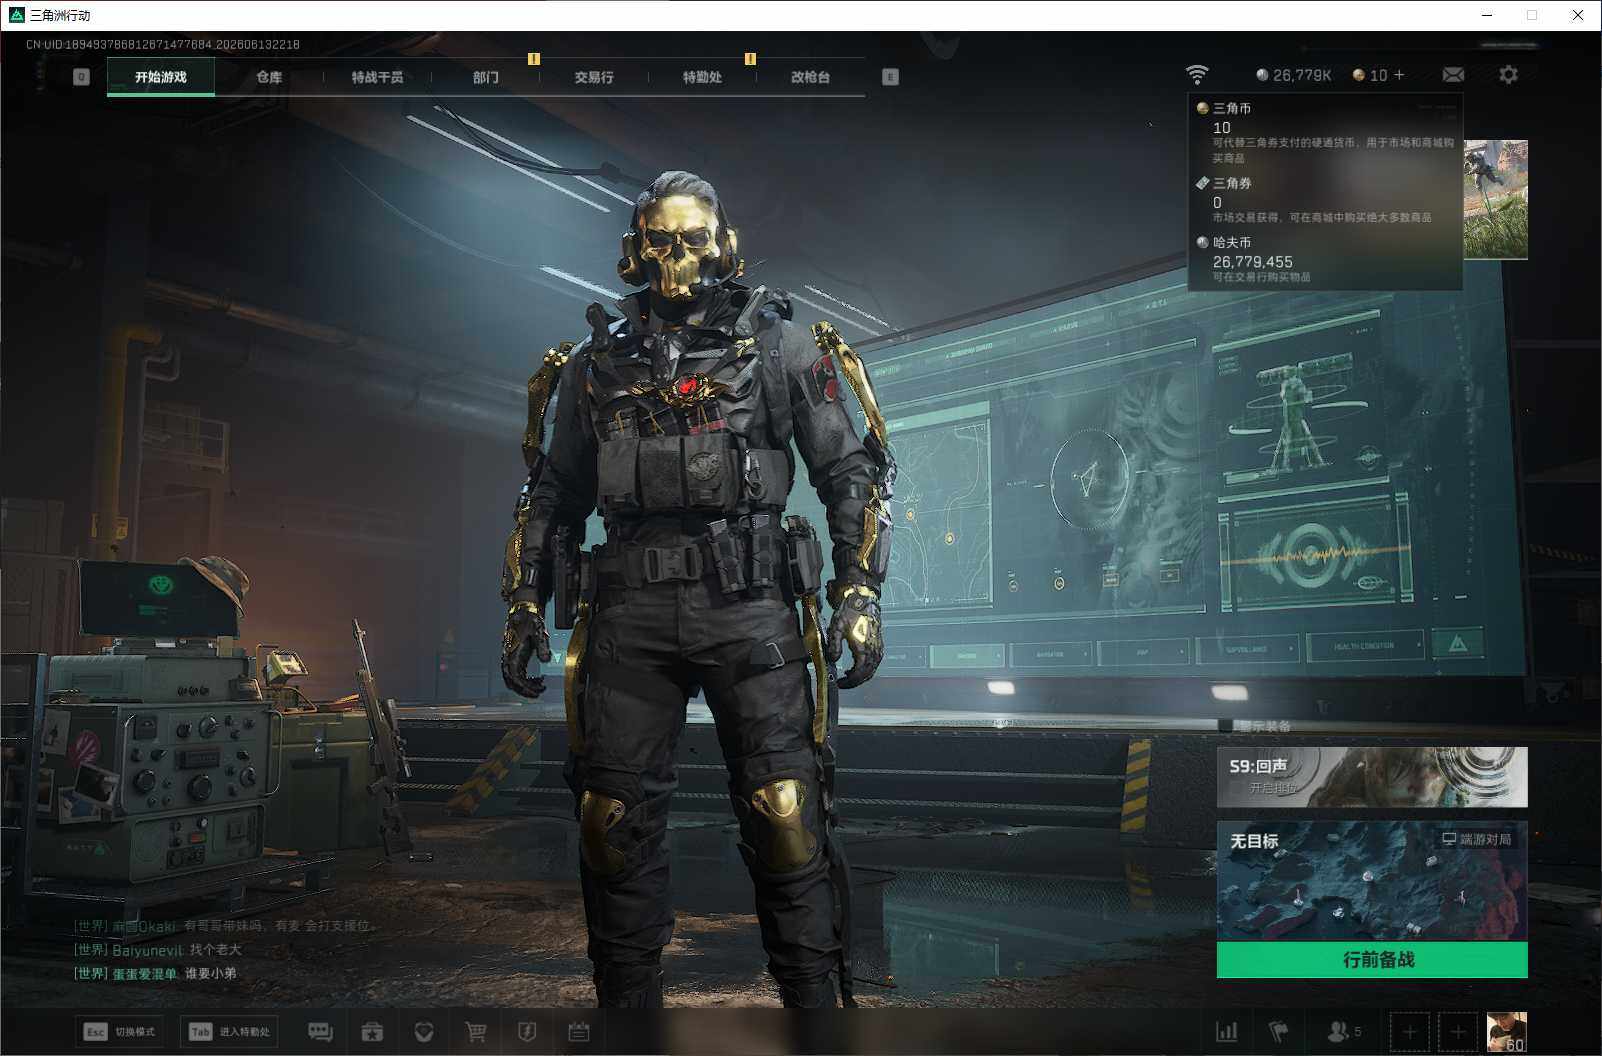1602x1056 pixels.
Task: Open the player avatar showing level 60
Action: [1507, 1032]
